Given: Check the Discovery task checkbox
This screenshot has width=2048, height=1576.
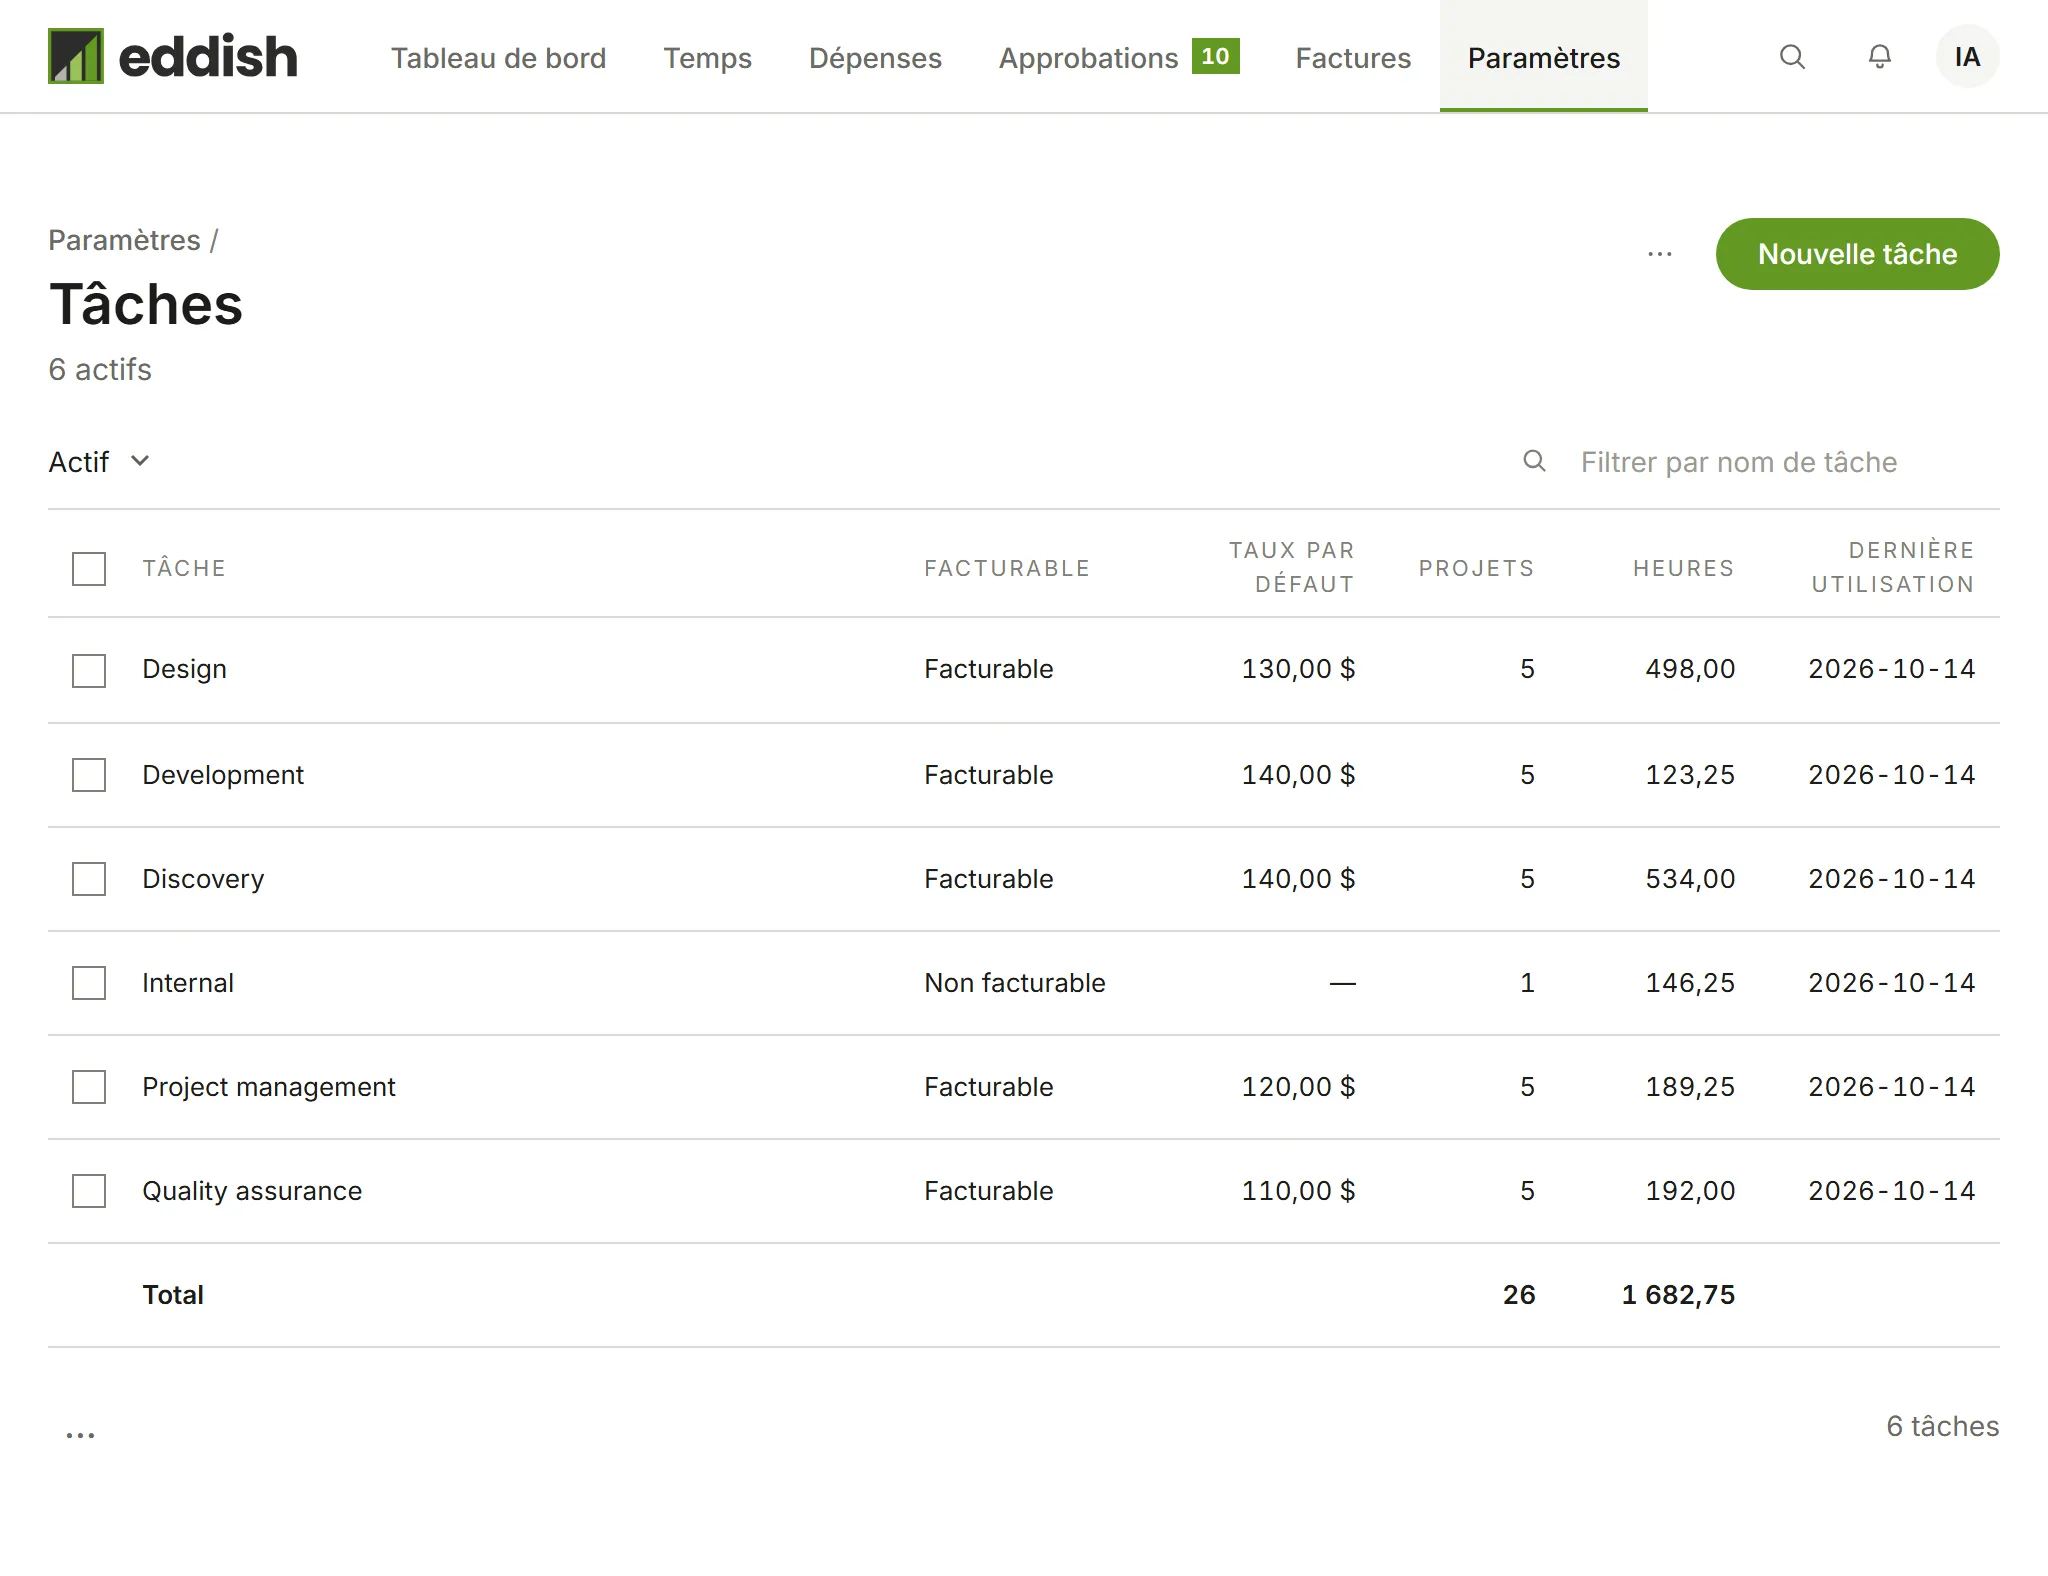Looking at the screenshot, I should tap(89, 879).
